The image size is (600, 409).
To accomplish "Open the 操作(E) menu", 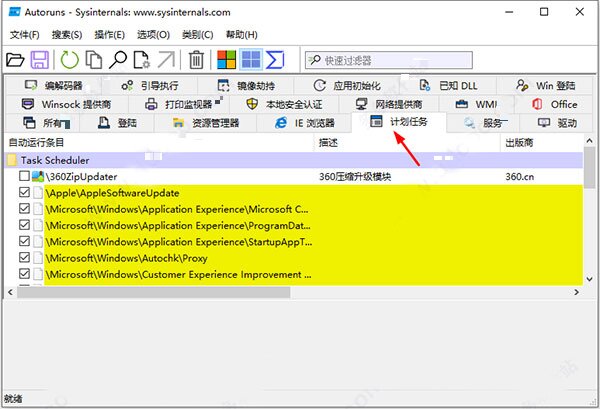I will 109,35.
